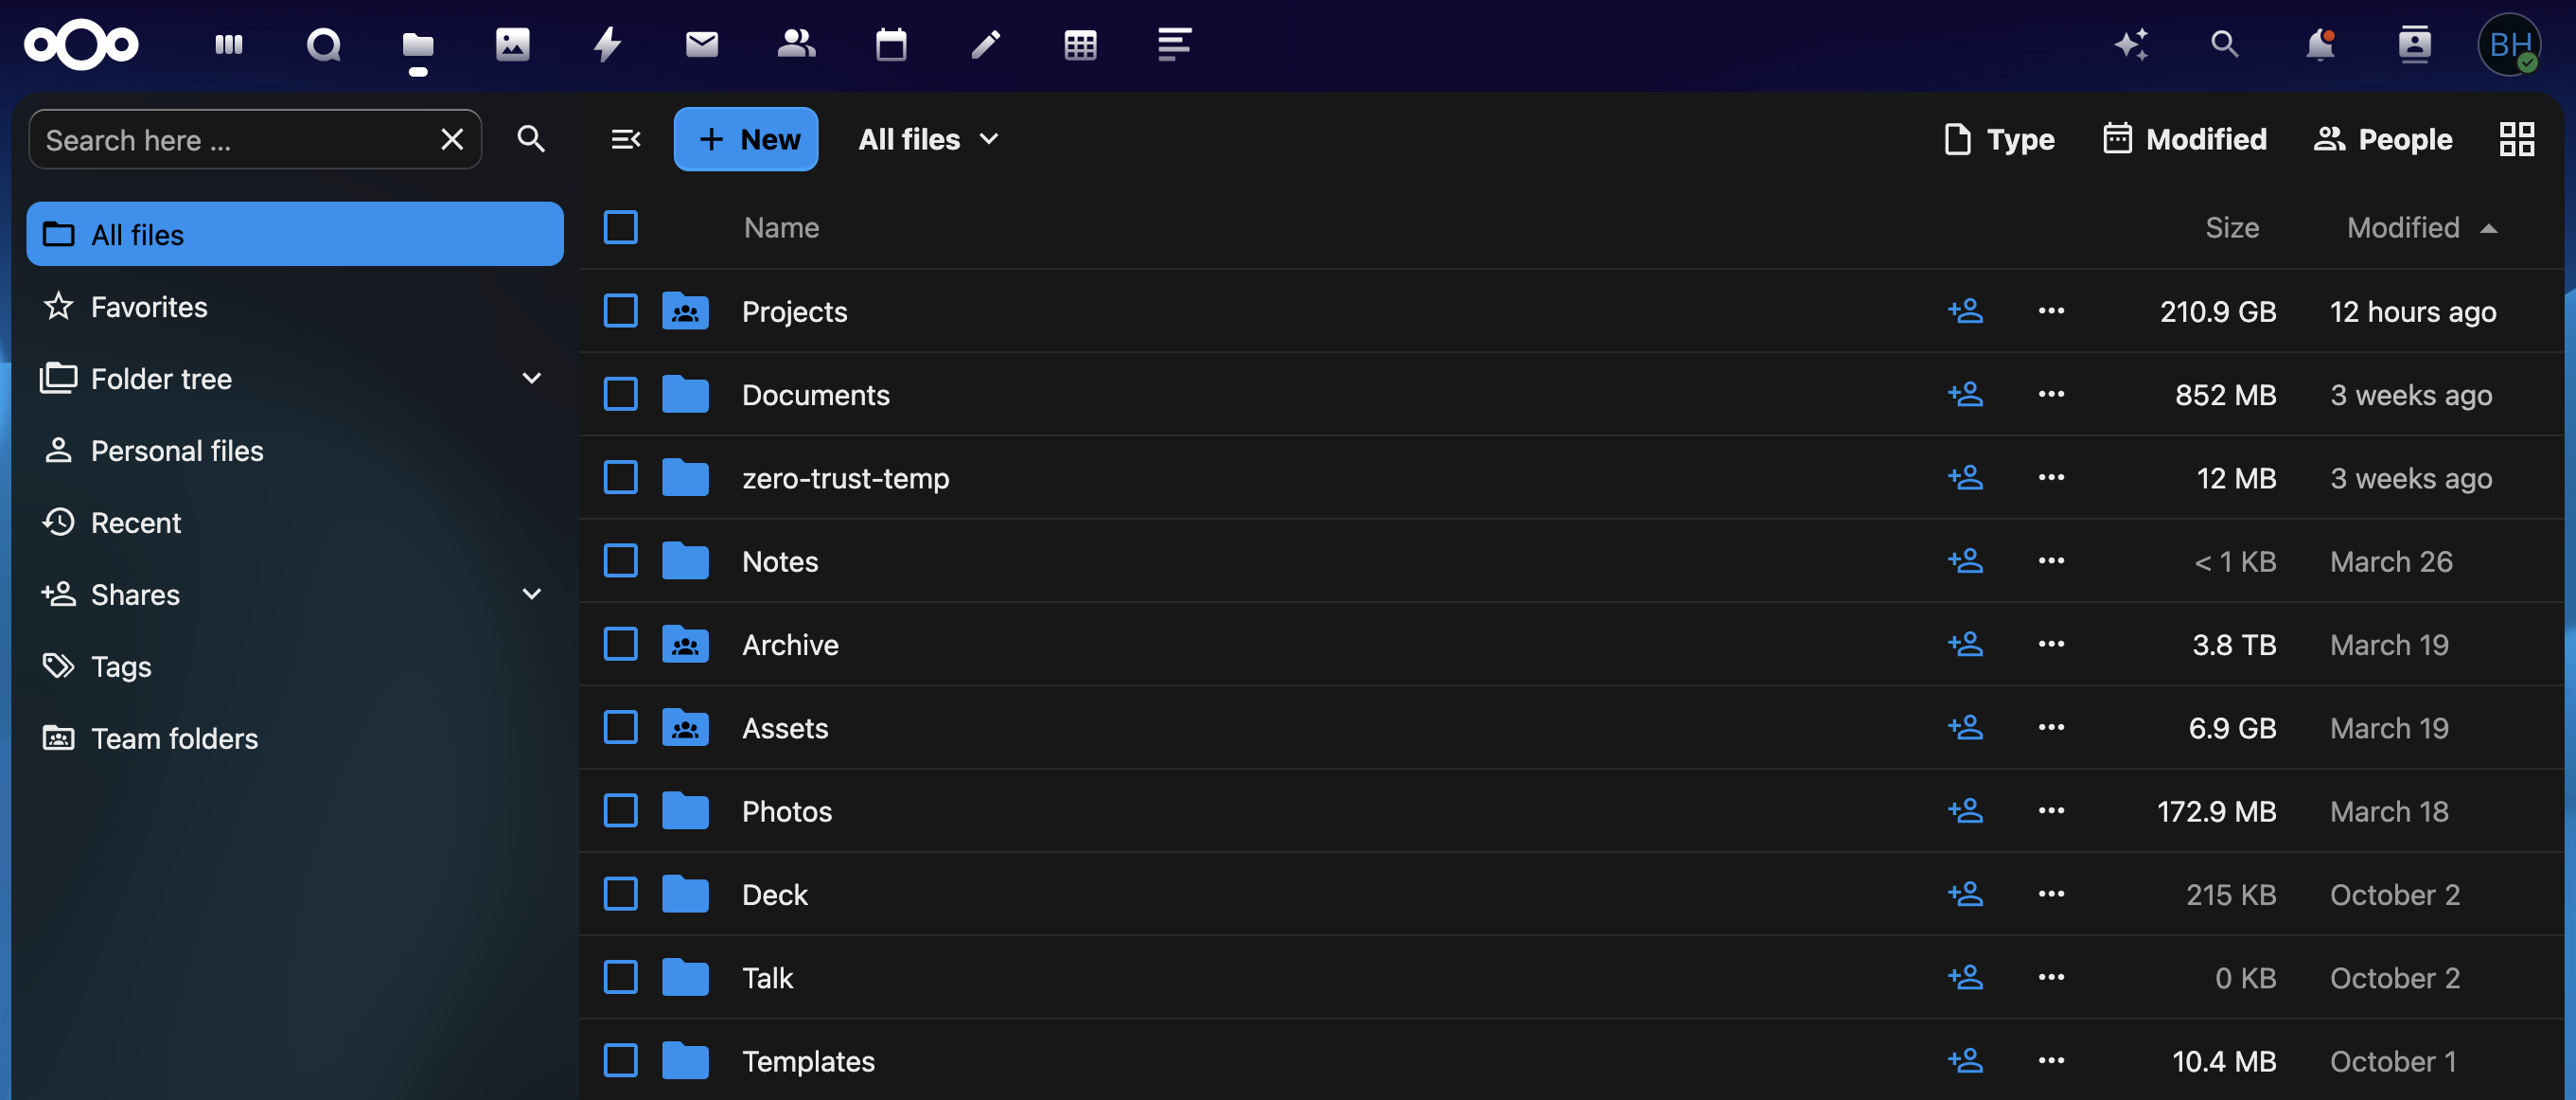The image size is (2576, 1100).
Task: Tick the checkbox beside Archive folder
Action: (x=620, y=644)
